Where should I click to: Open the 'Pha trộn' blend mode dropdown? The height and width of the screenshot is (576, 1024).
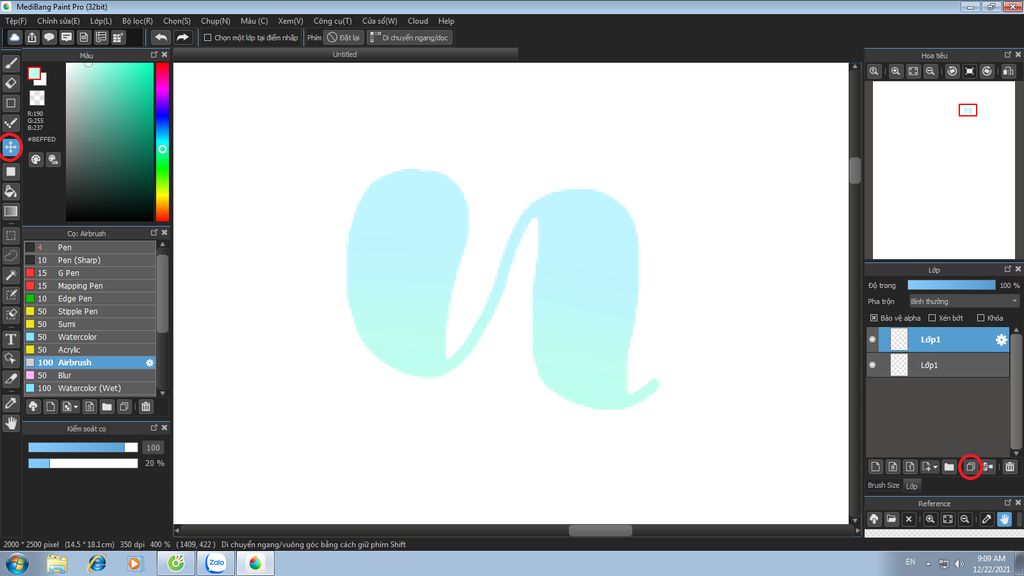(x=964, y=301)
